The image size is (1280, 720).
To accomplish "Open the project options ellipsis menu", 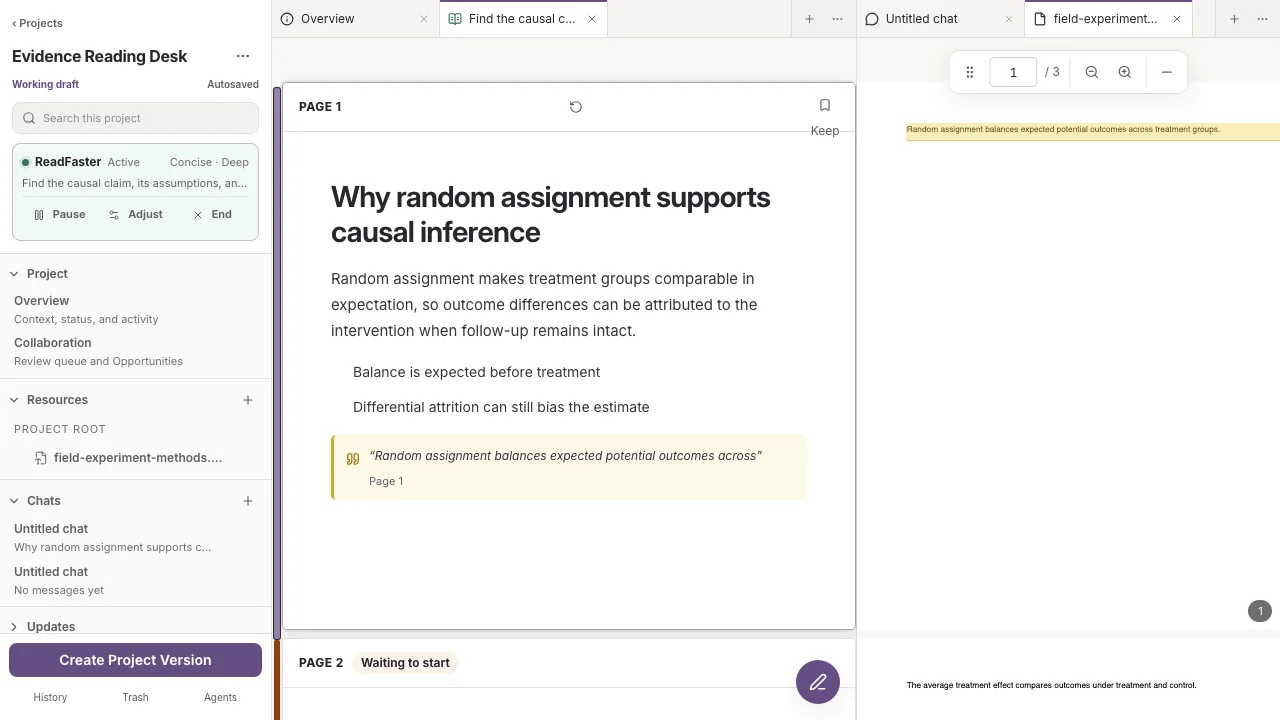I will (x=243, y=56).
